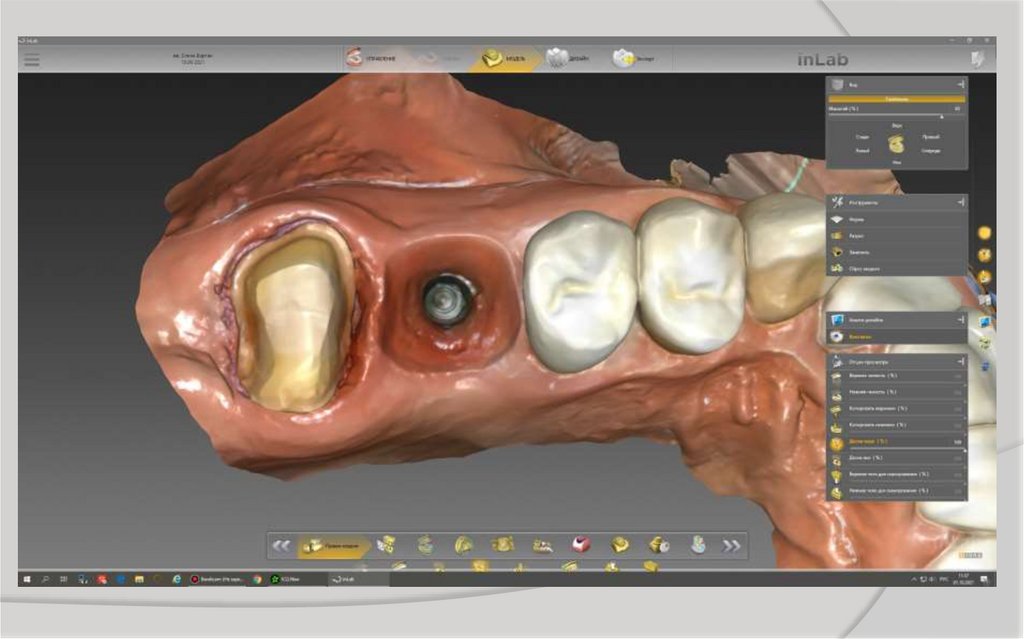Select the sixth step icon with jaw line
1024x639 pixels.
pyautogui.click(x=542, y=545)
